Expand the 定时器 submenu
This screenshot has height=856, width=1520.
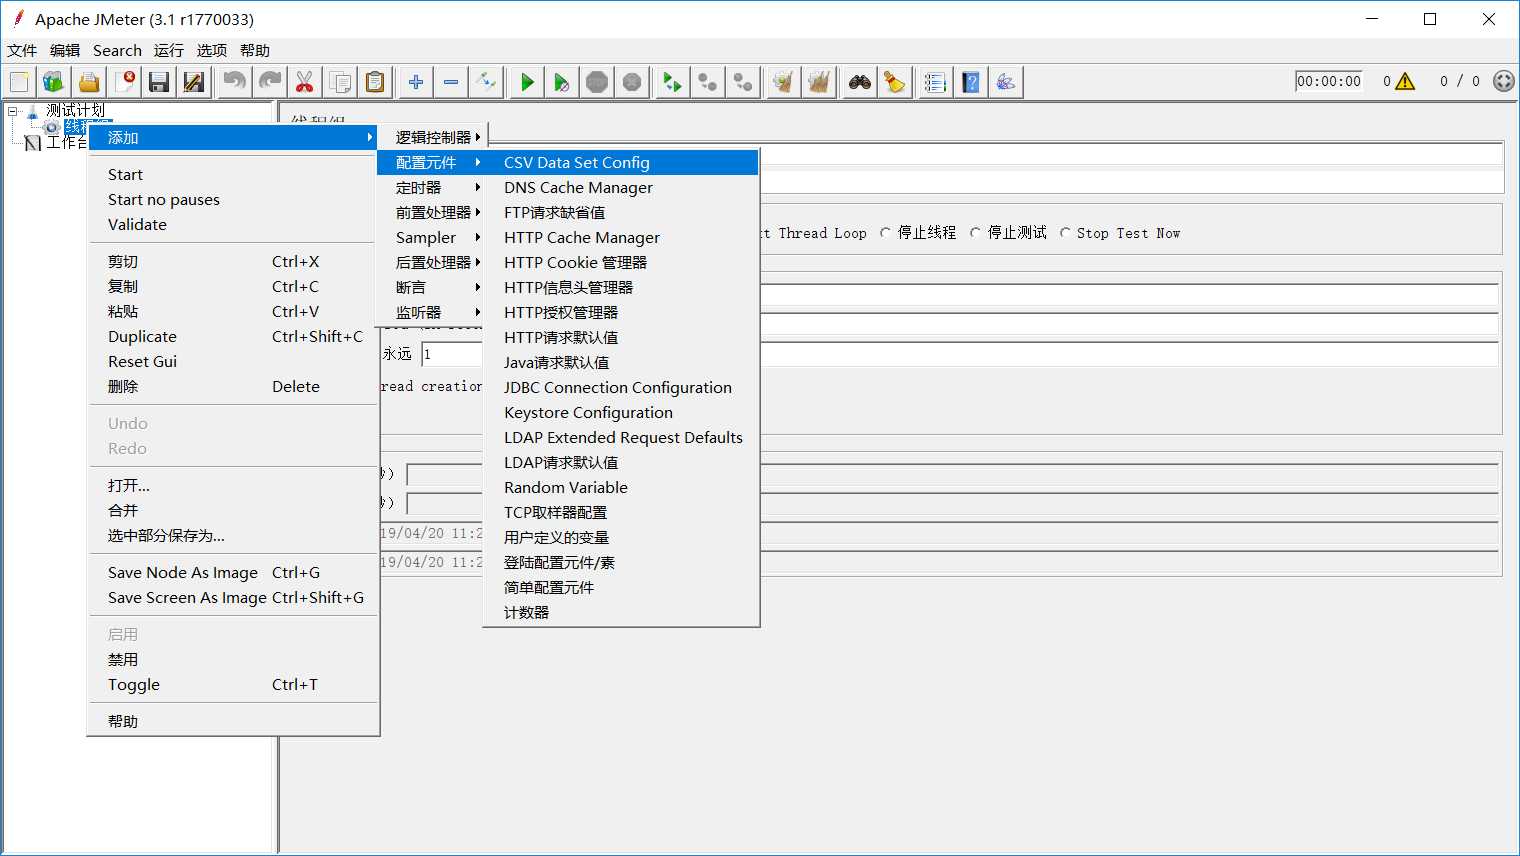pyautogui.click(x=432, y=187)
